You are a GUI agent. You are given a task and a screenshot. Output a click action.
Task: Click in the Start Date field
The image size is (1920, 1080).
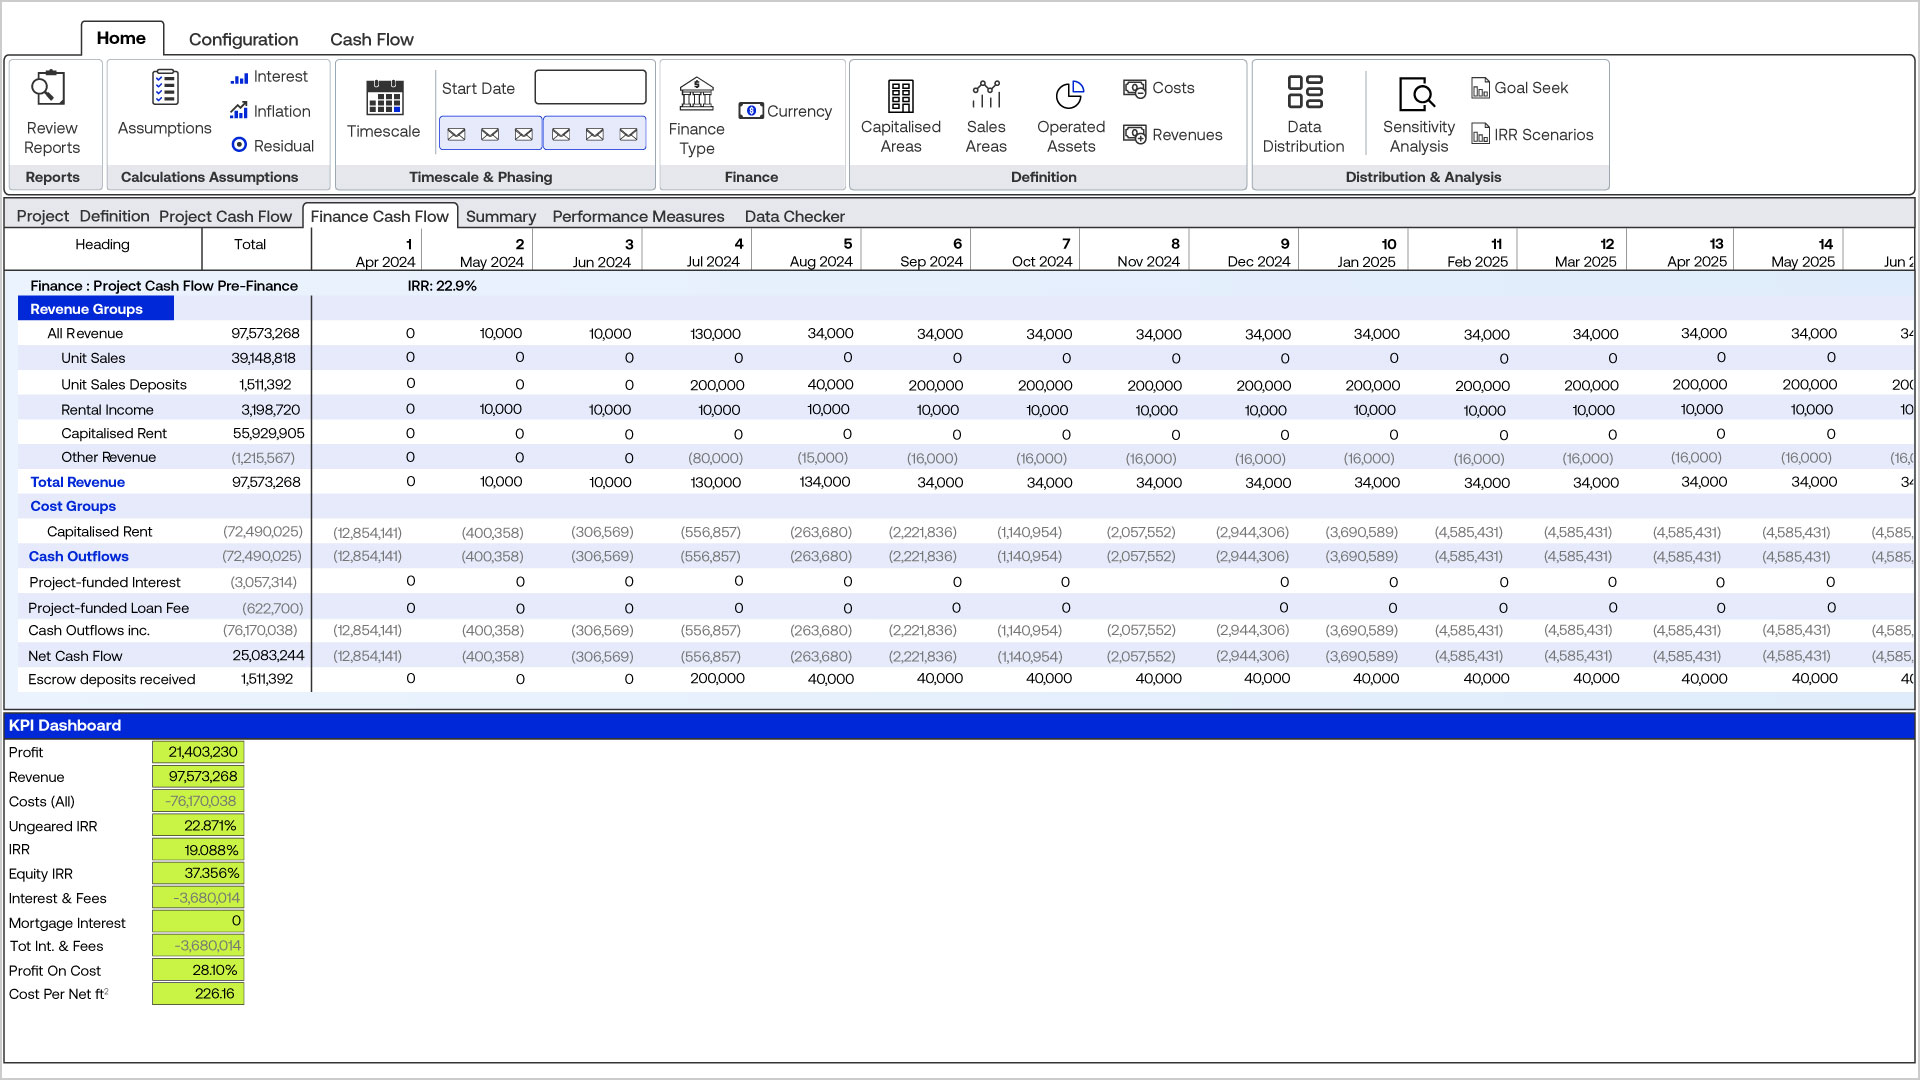coord(590,87)
